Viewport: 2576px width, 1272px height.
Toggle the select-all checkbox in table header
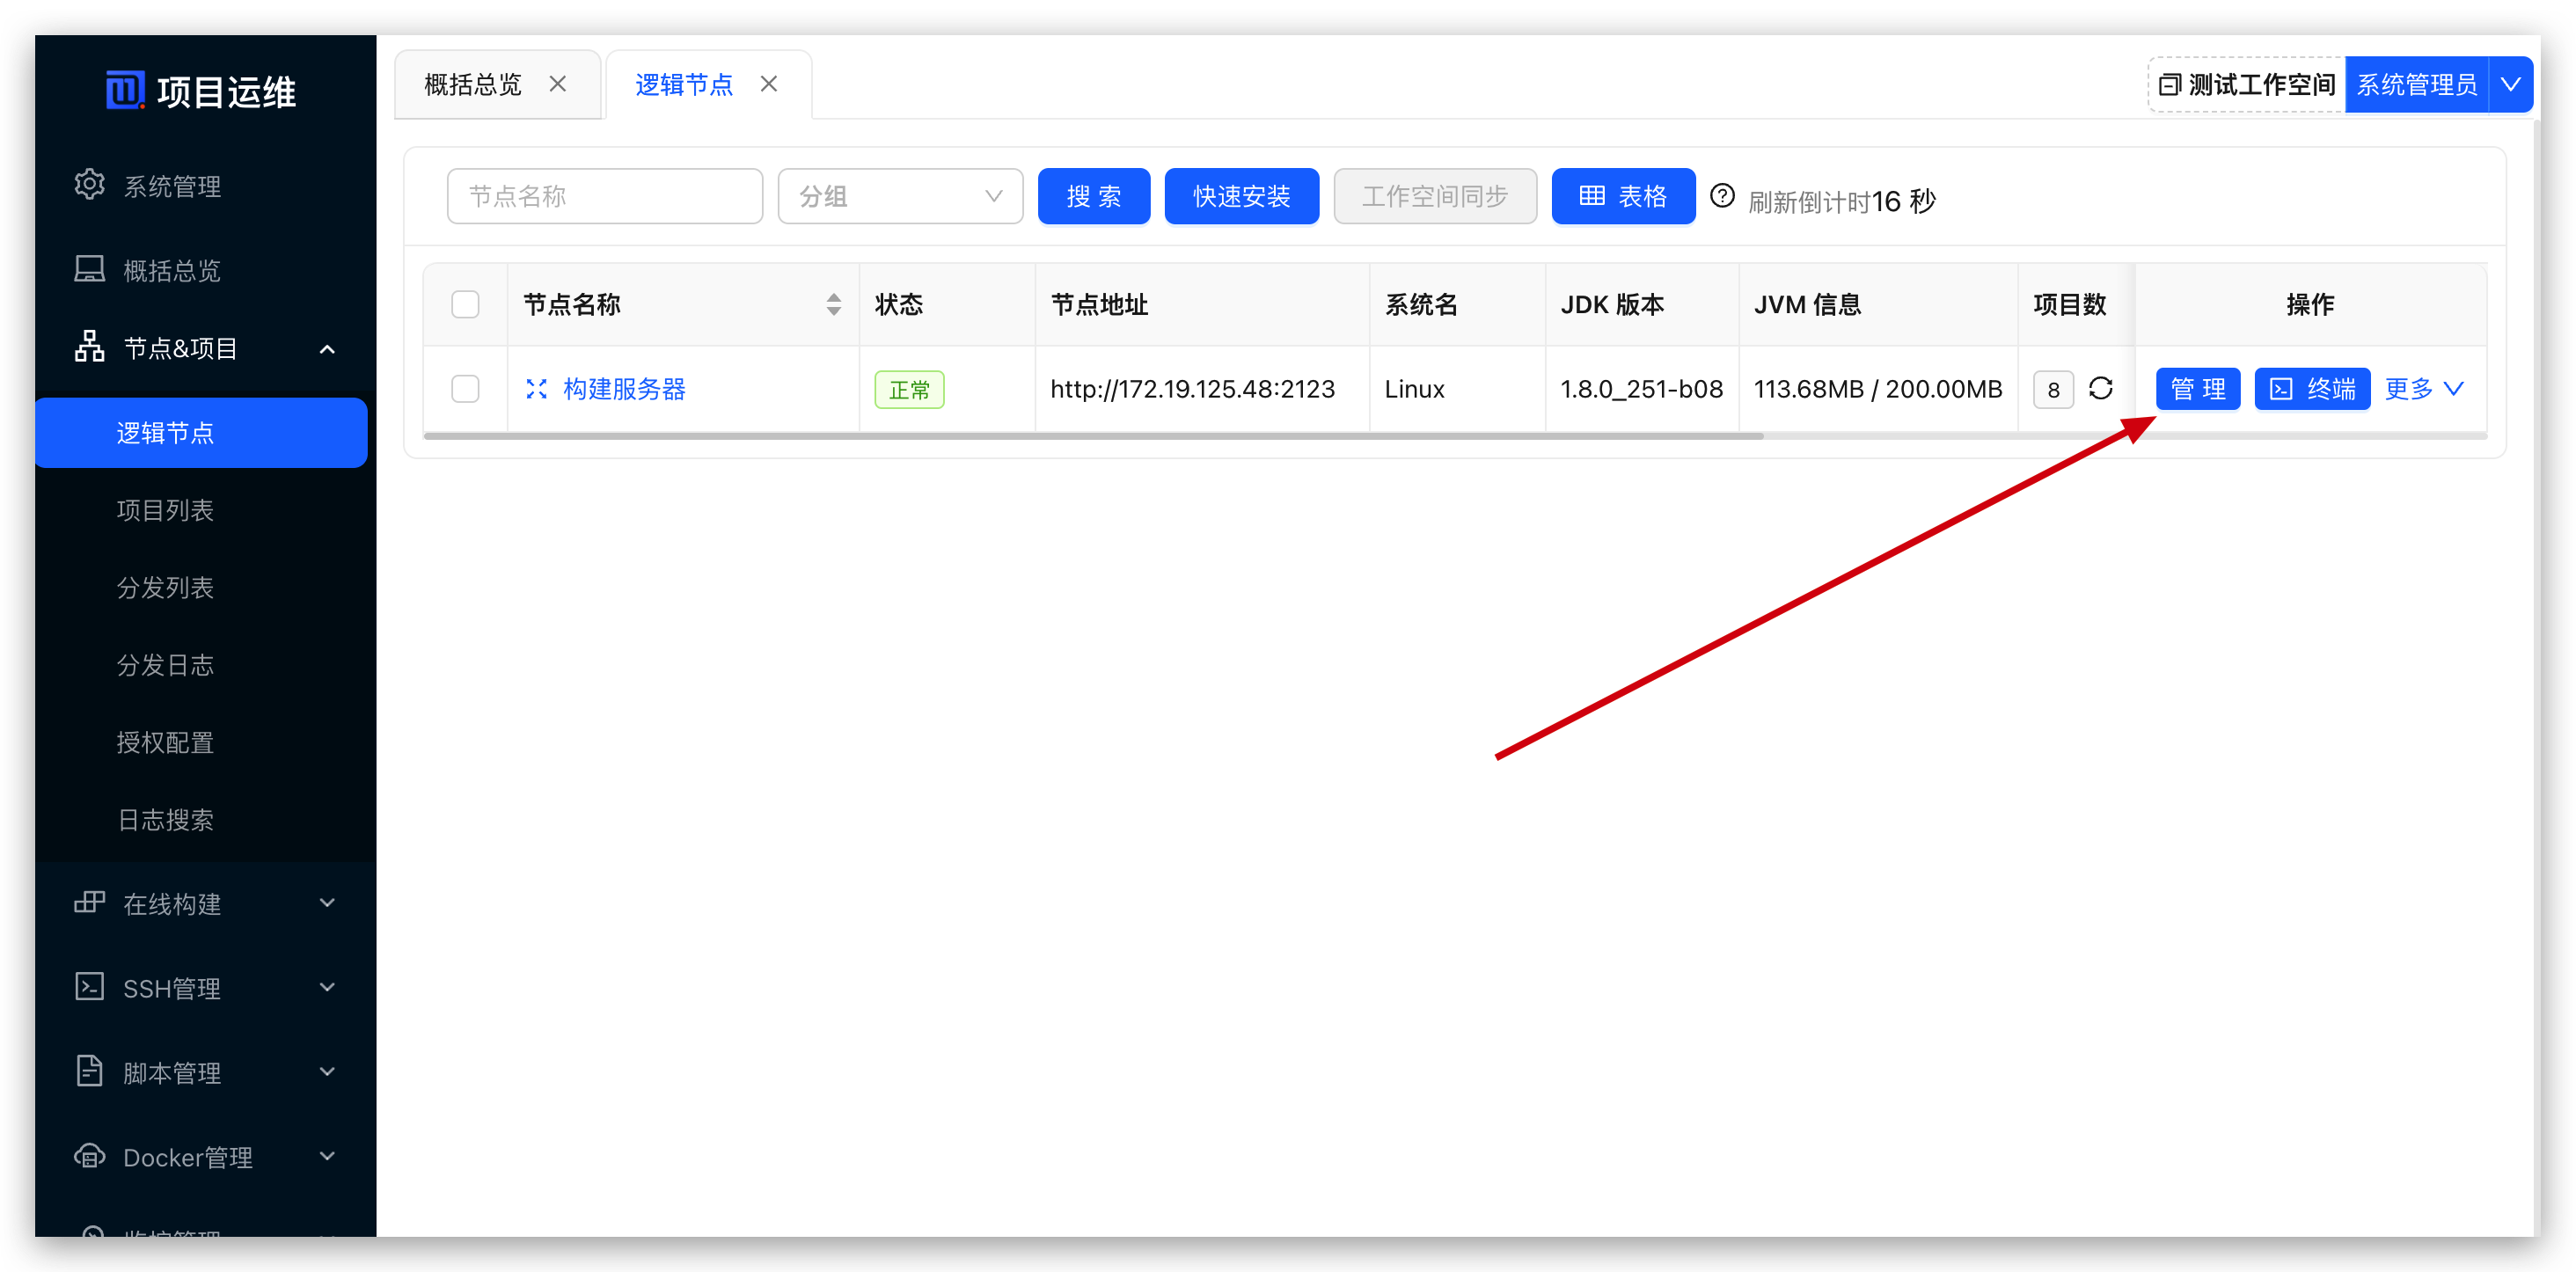(x=465, y=304)
